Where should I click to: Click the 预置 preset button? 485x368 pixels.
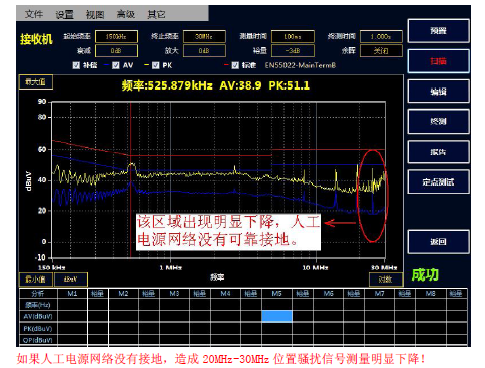coord(438,31)
